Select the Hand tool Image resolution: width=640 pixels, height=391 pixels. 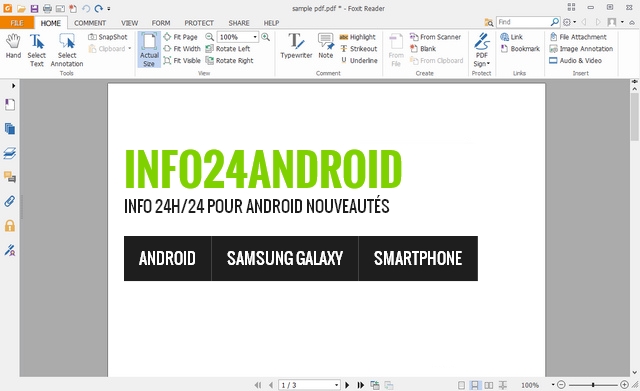[13, 46]
